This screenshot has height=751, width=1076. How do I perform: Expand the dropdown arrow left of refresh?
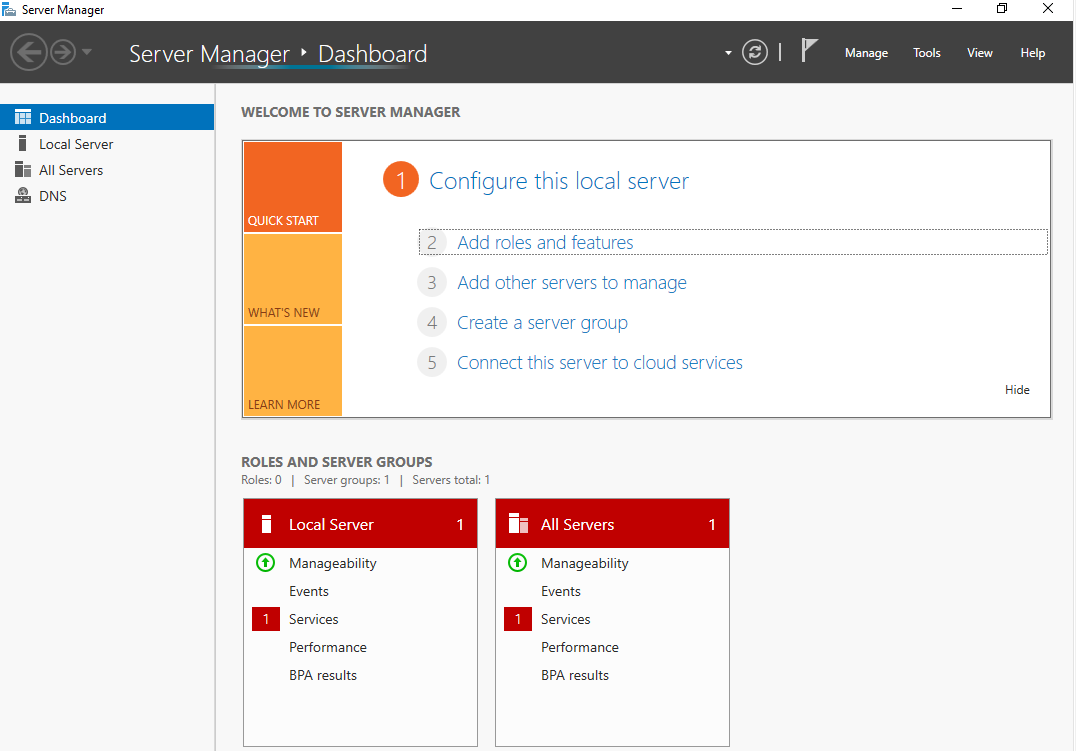point(728,53)
